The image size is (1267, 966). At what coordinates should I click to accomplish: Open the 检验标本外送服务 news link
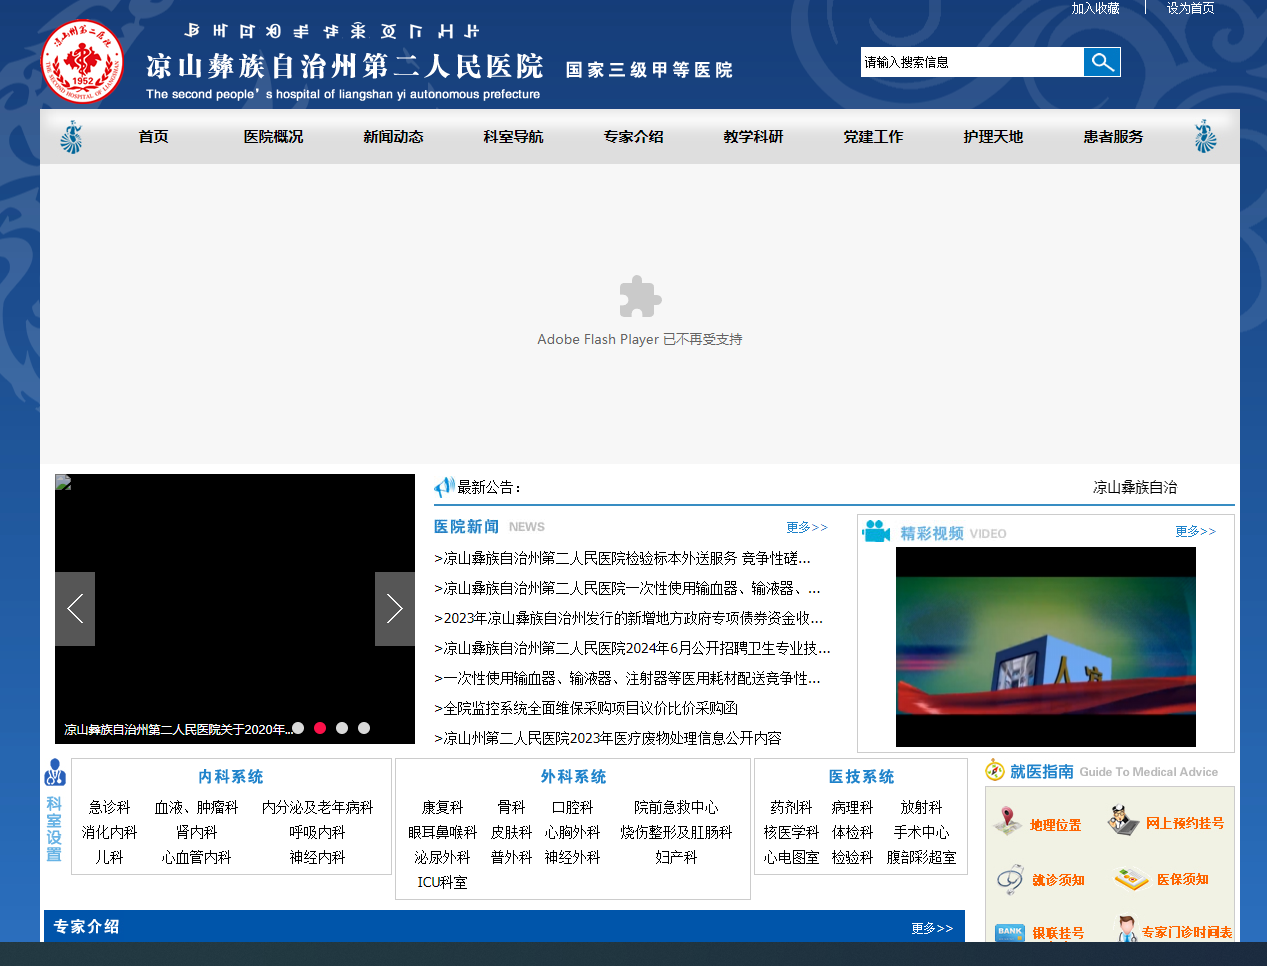[x=622, y=558]
